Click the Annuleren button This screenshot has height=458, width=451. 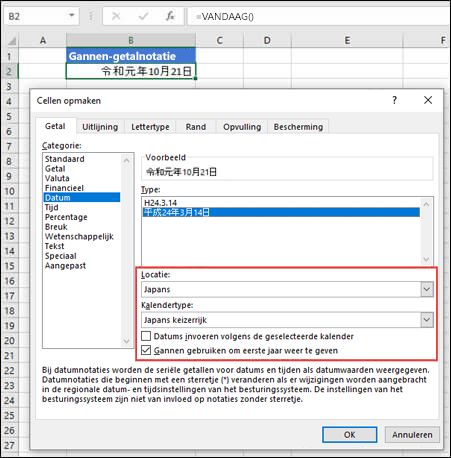click(x=412, y=435)
